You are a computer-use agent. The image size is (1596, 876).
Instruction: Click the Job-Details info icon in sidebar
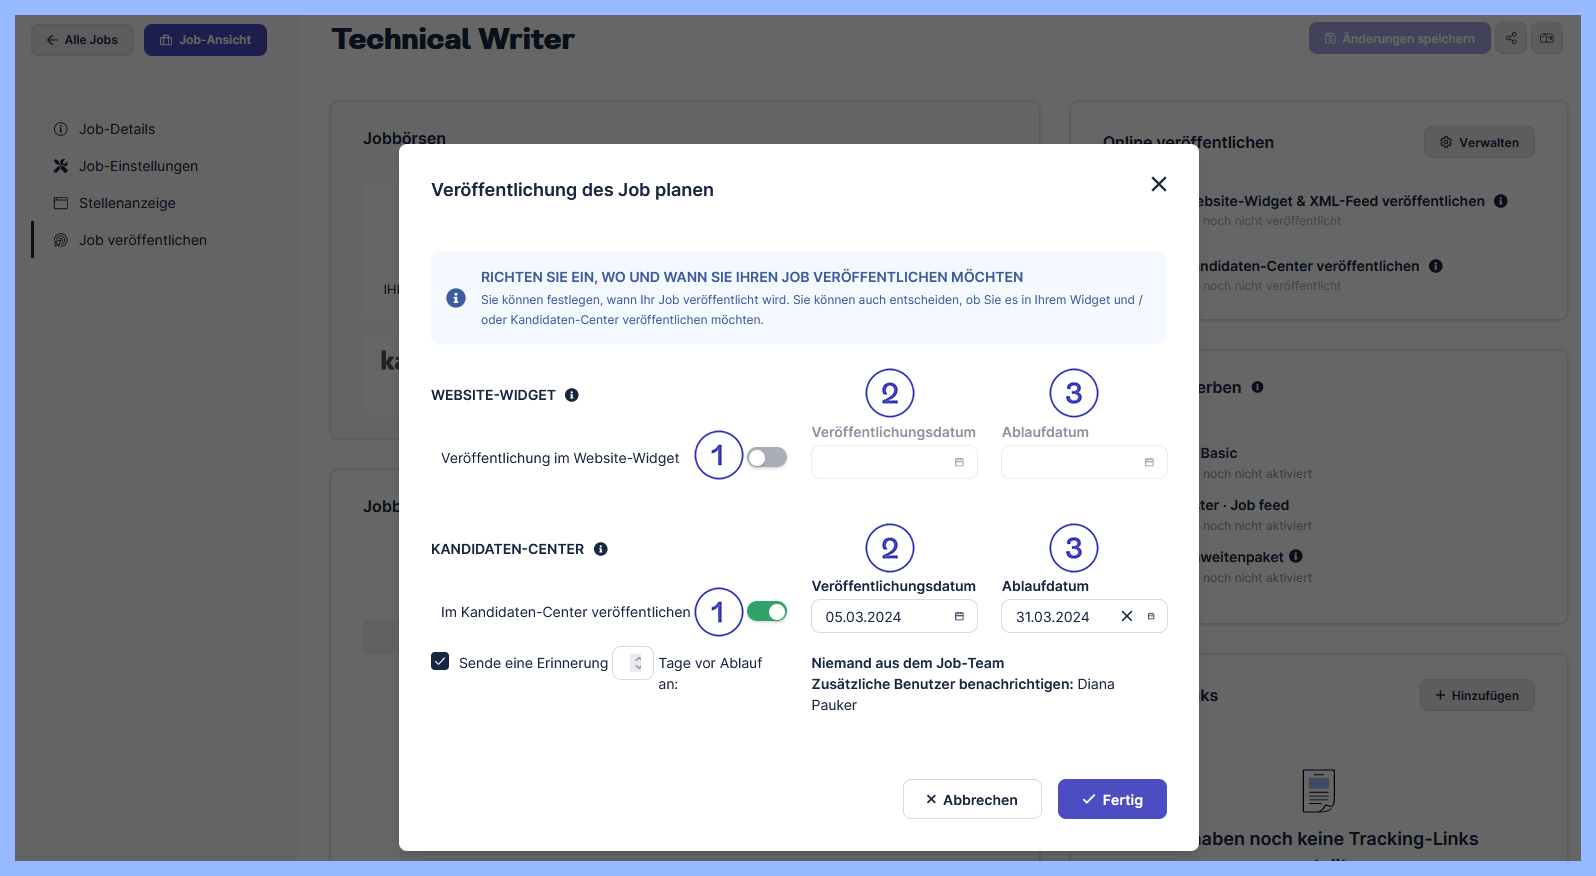click(61, 129)
